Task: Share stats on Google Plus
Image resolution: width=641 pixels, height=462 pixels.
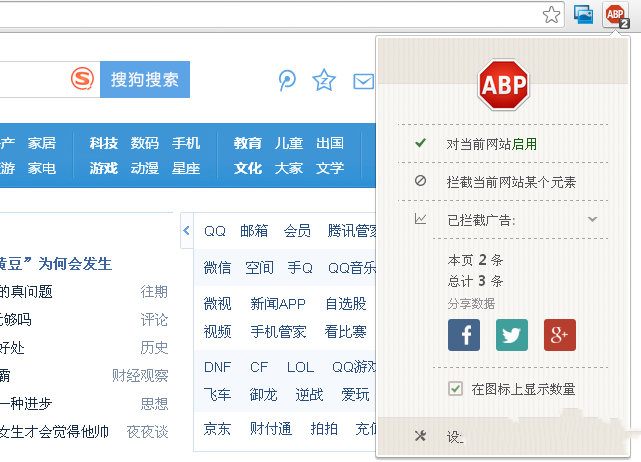Action: (x=559, y=335)
